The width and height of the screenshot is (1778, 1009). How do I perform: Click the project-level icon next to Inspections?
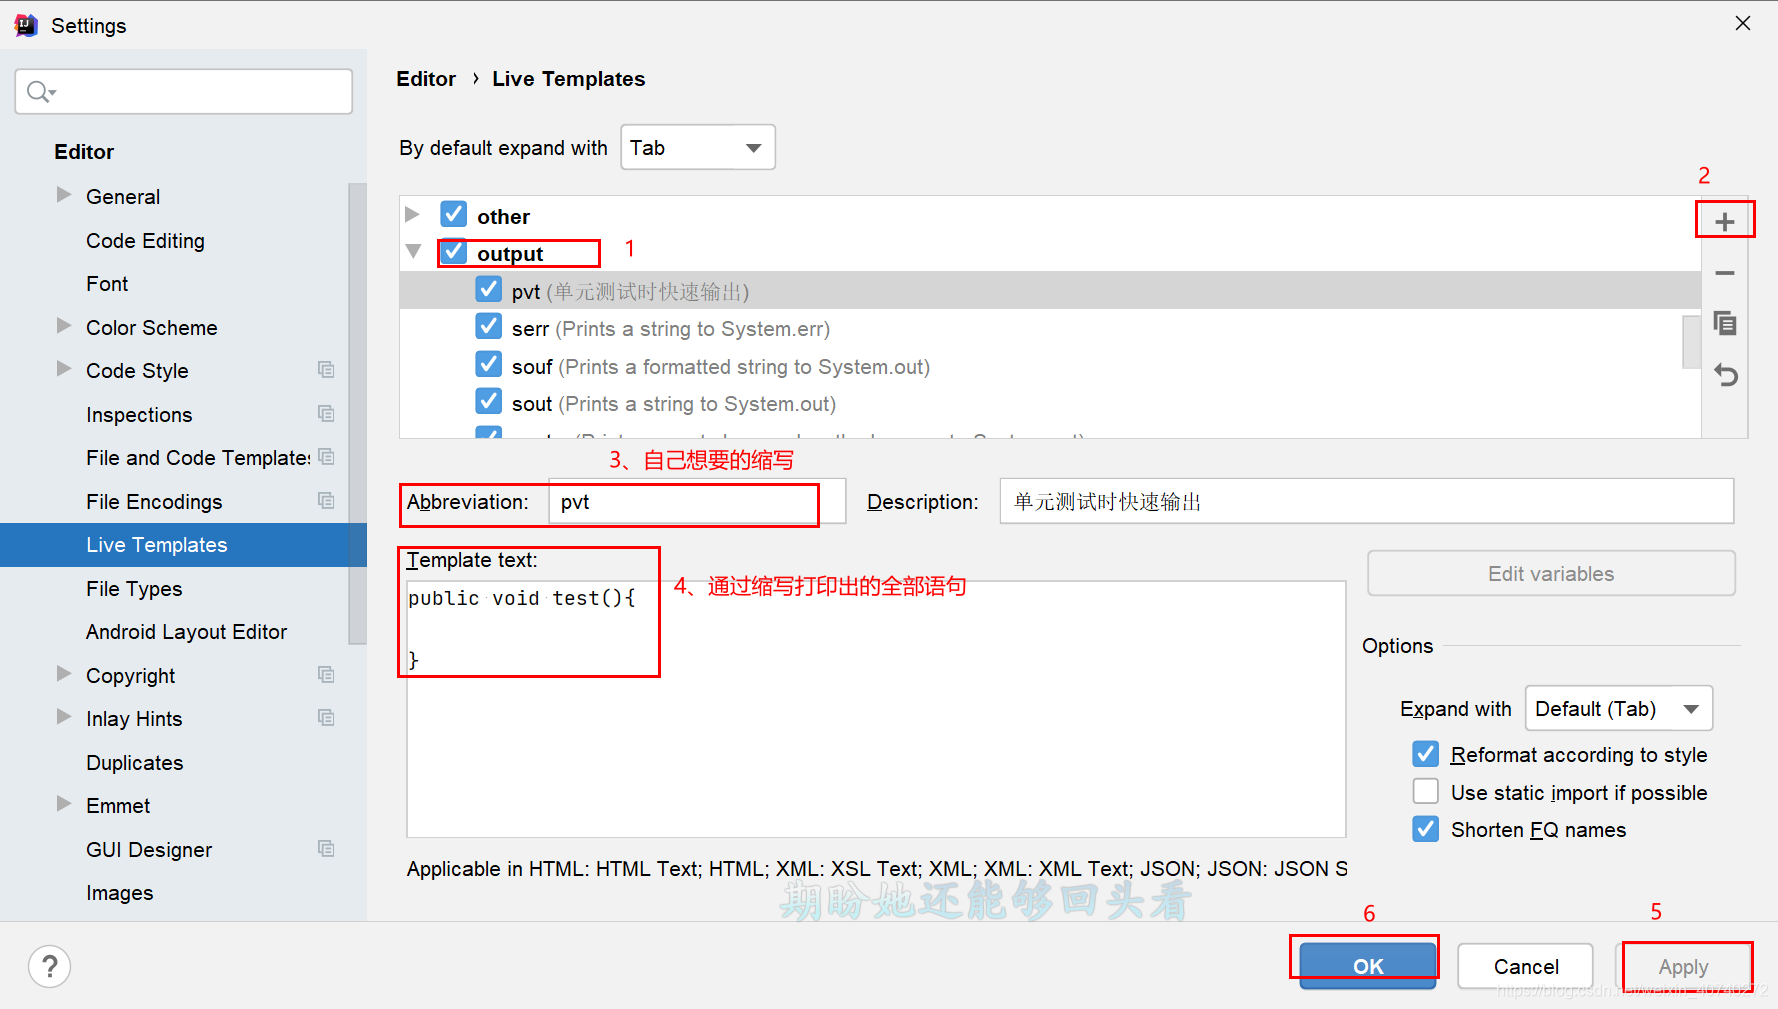[x=326, y=414]
